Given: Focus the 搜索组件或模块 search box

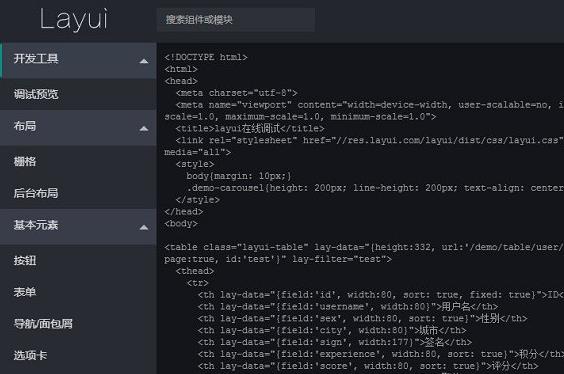Looking at the screenshot, I should pos(236,20).
